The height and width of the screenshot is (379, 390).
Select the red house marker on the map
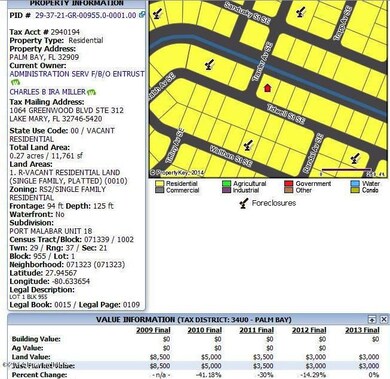click(x=267, y=88)
